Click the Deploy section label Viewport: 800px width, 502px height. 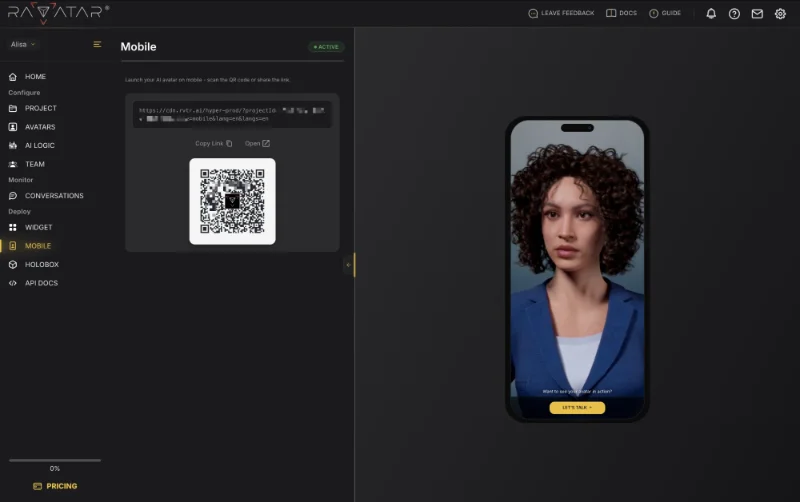click(19, 212)
